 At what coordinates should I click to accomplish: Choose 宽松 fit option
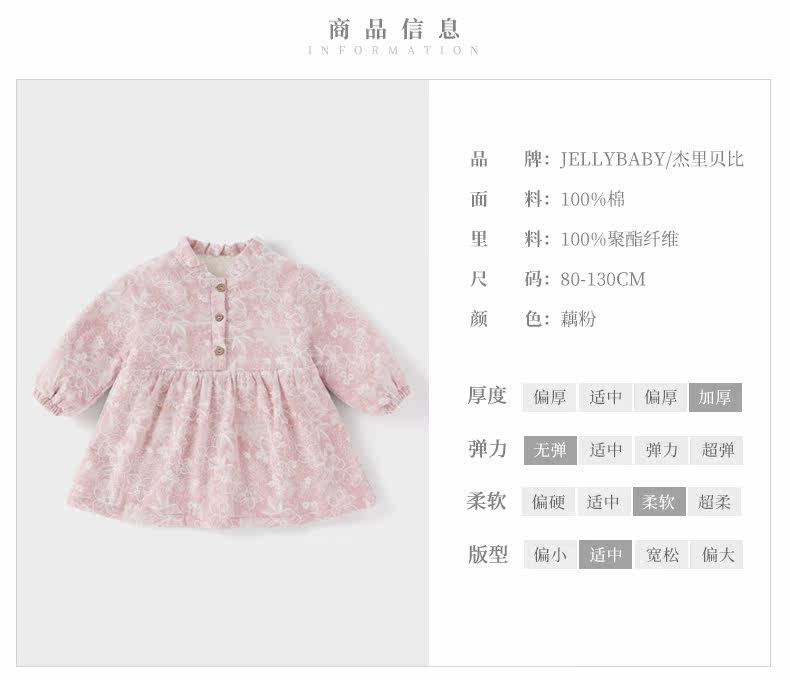tap(661, 555)
